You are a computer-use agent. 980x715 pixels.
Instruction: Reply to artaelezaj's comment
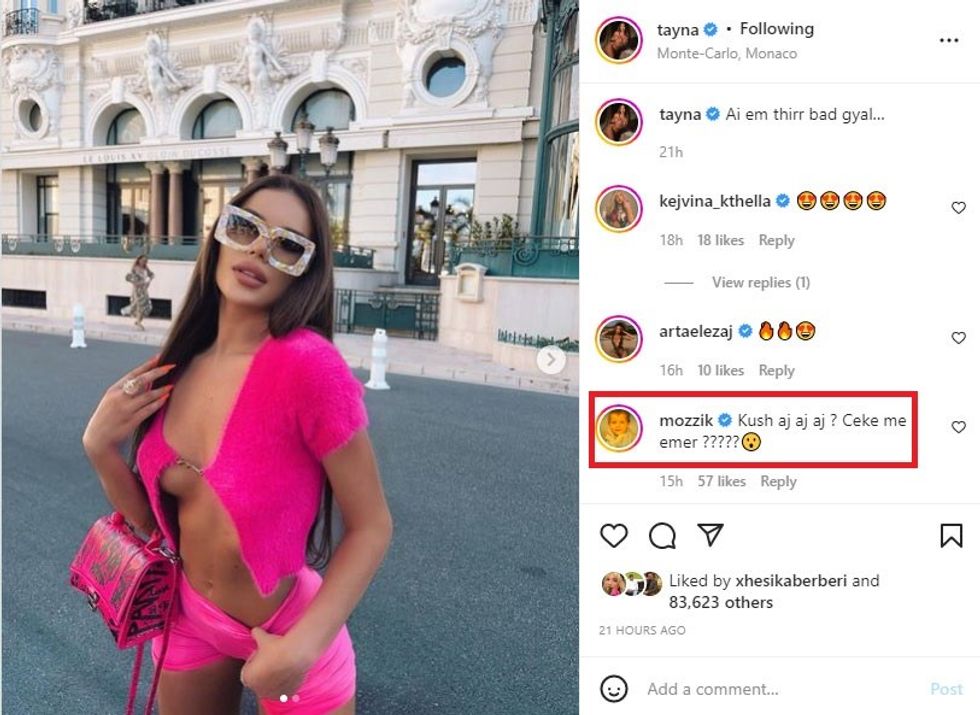(776, 371)
